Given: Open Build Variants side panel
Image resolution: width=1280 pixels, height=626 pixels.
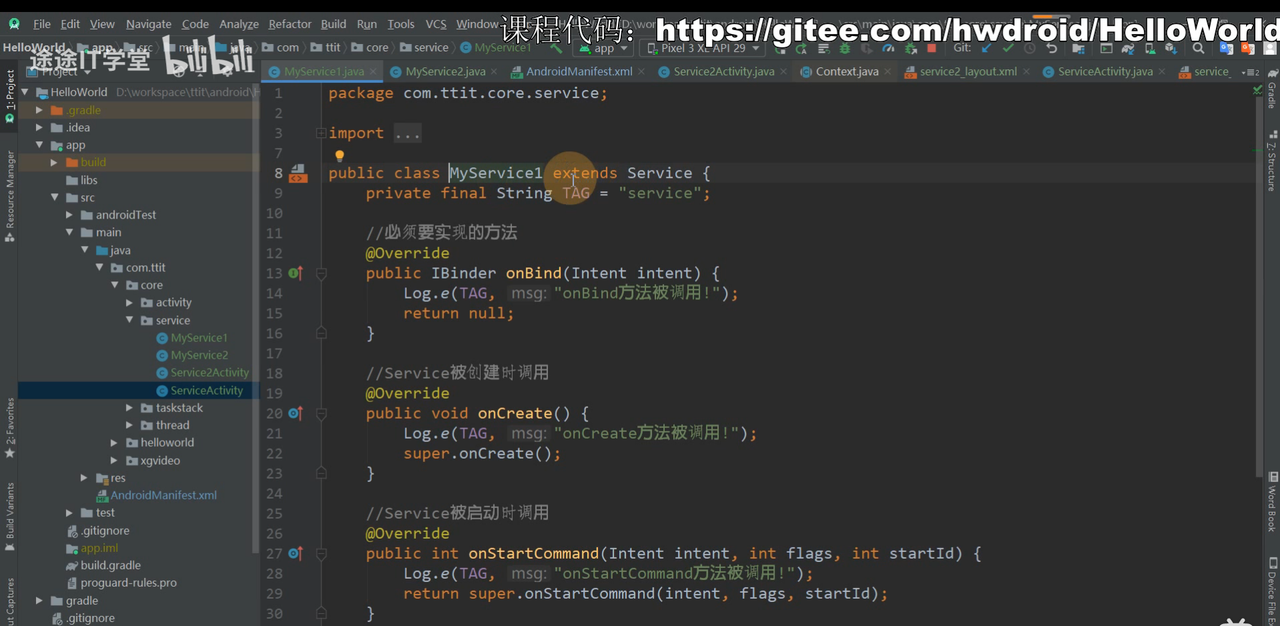Looking at the screenshot, I should pyautogui.click(x=9, y=516).
